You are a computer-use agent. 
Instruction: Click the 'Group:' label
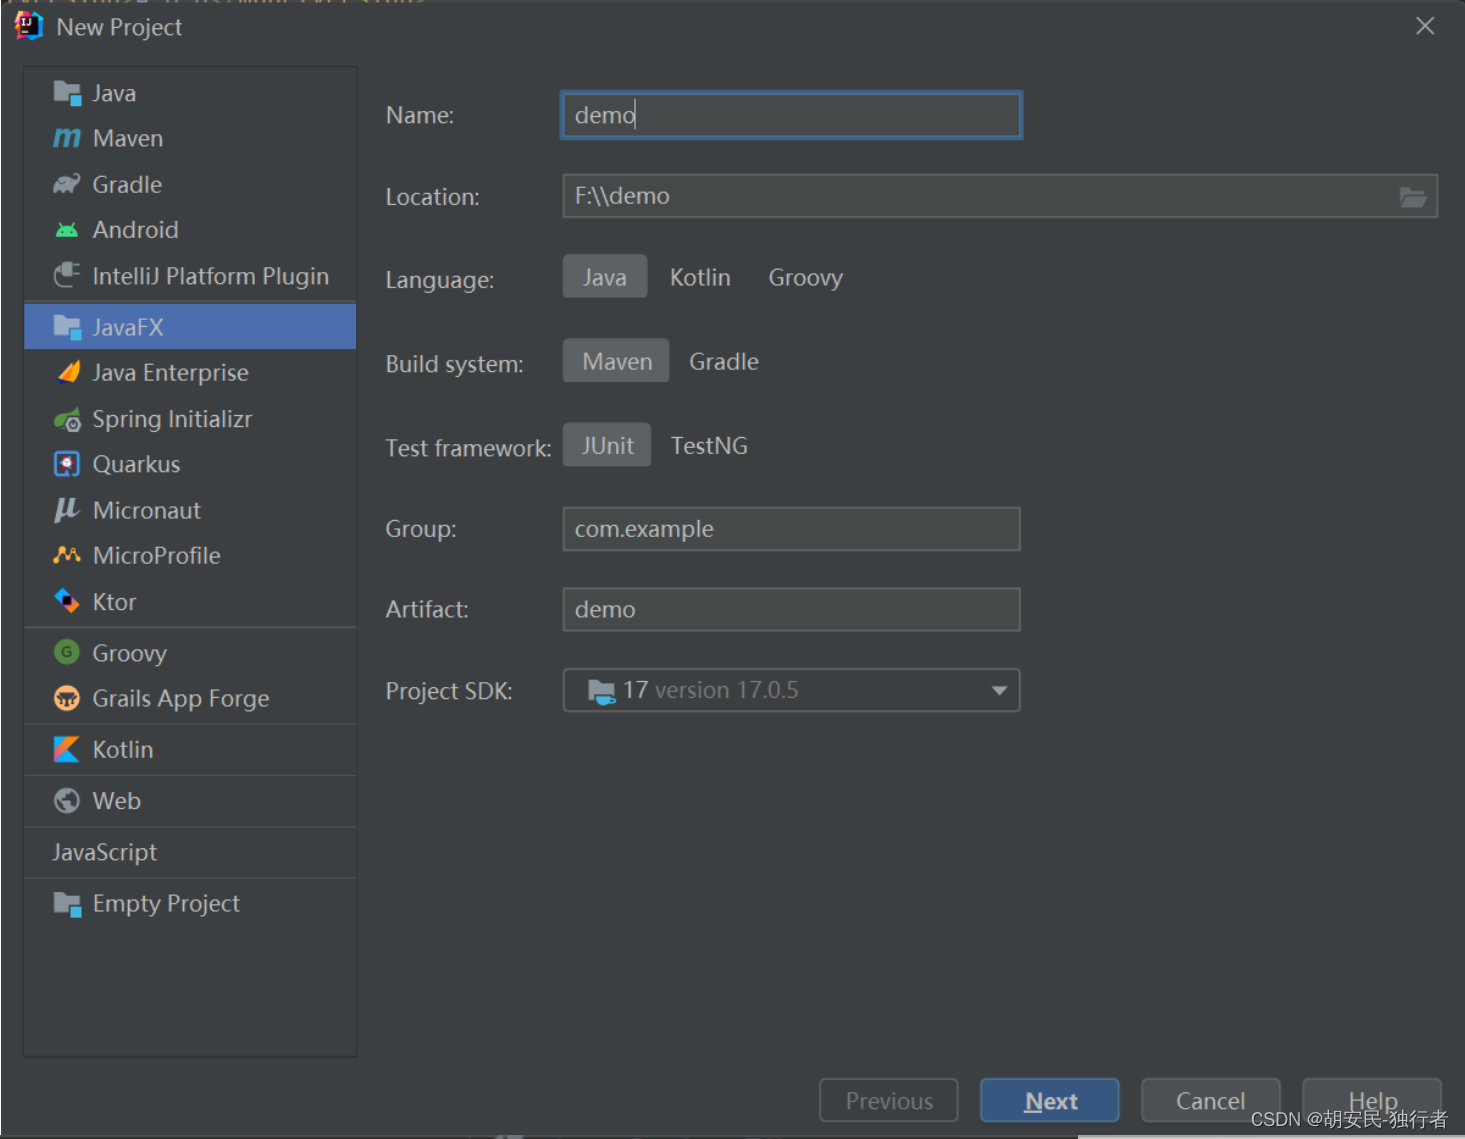[421, 529]
